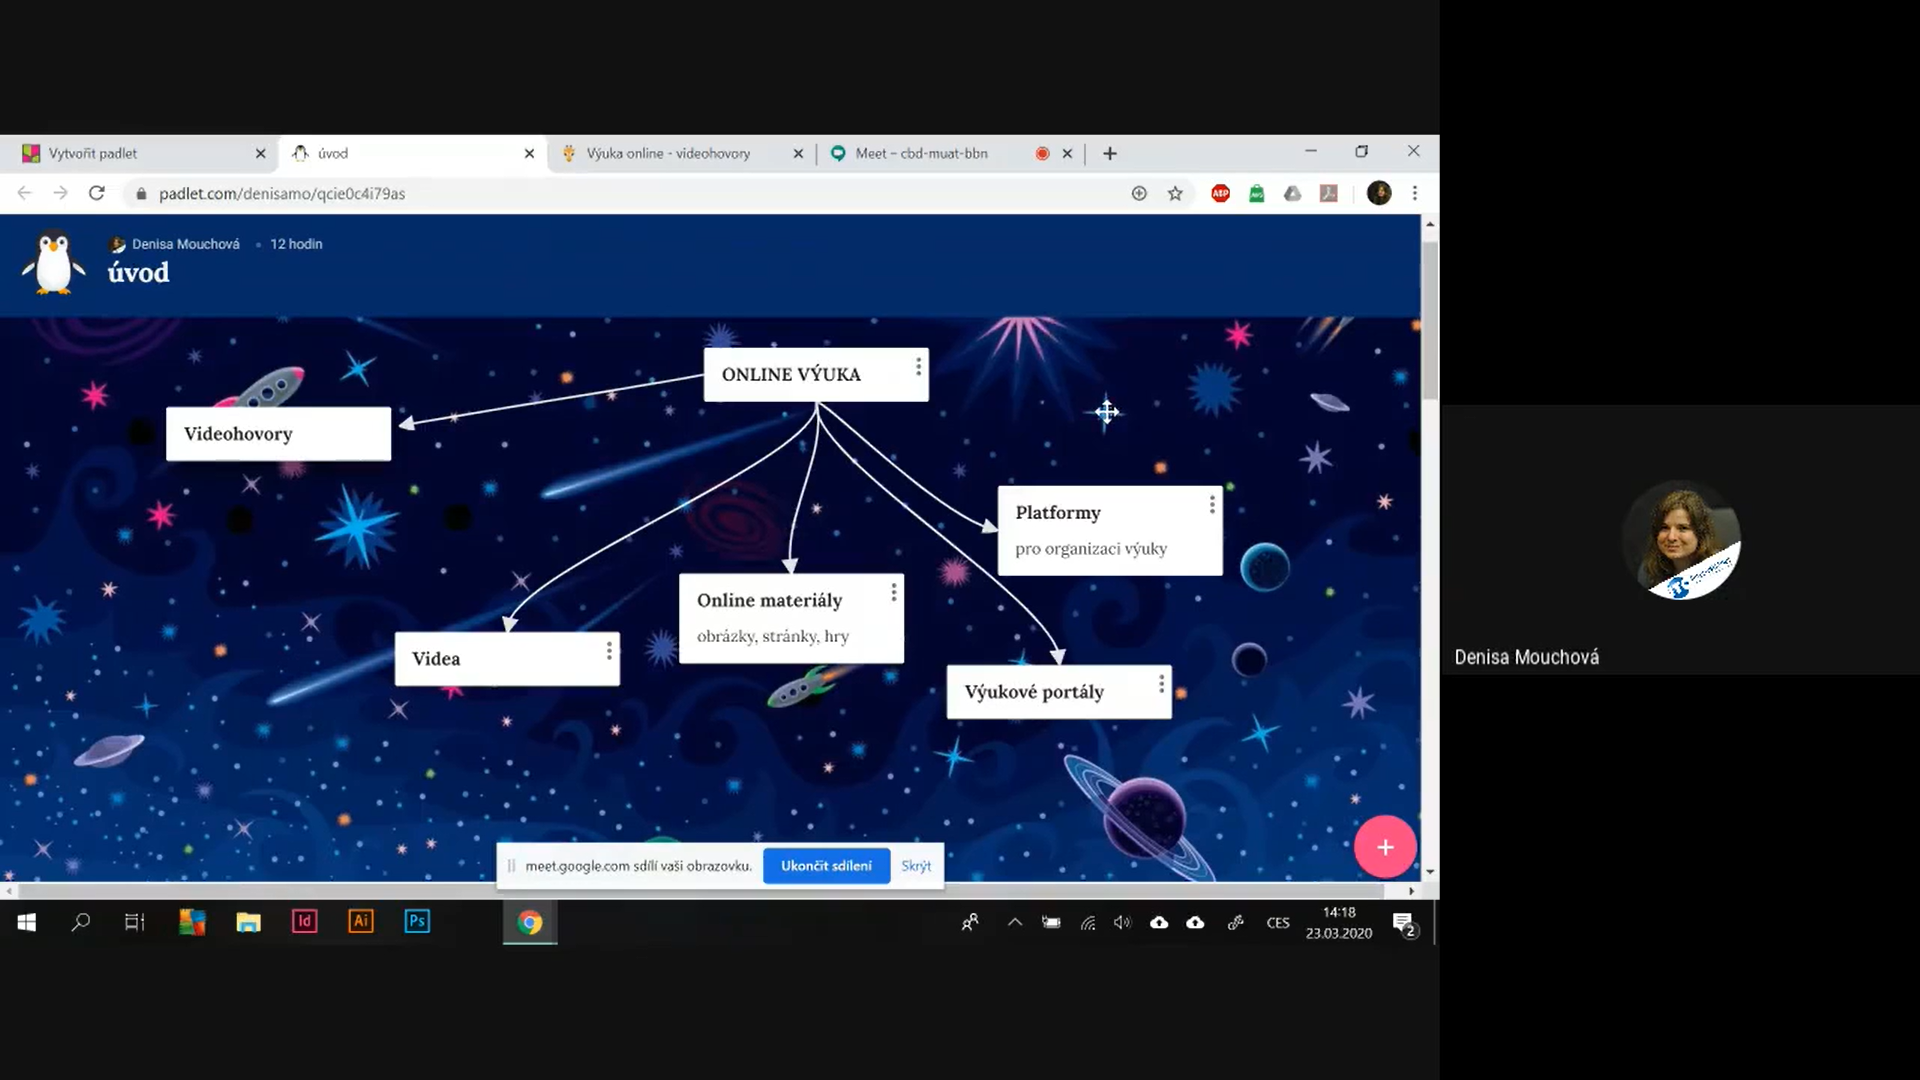This screenshot has width=1920, height=1080.
Task: Click Denisa Mouchová's Meet avatar thumbnail
Action: pyautogui.click(x=1681, y=541)
